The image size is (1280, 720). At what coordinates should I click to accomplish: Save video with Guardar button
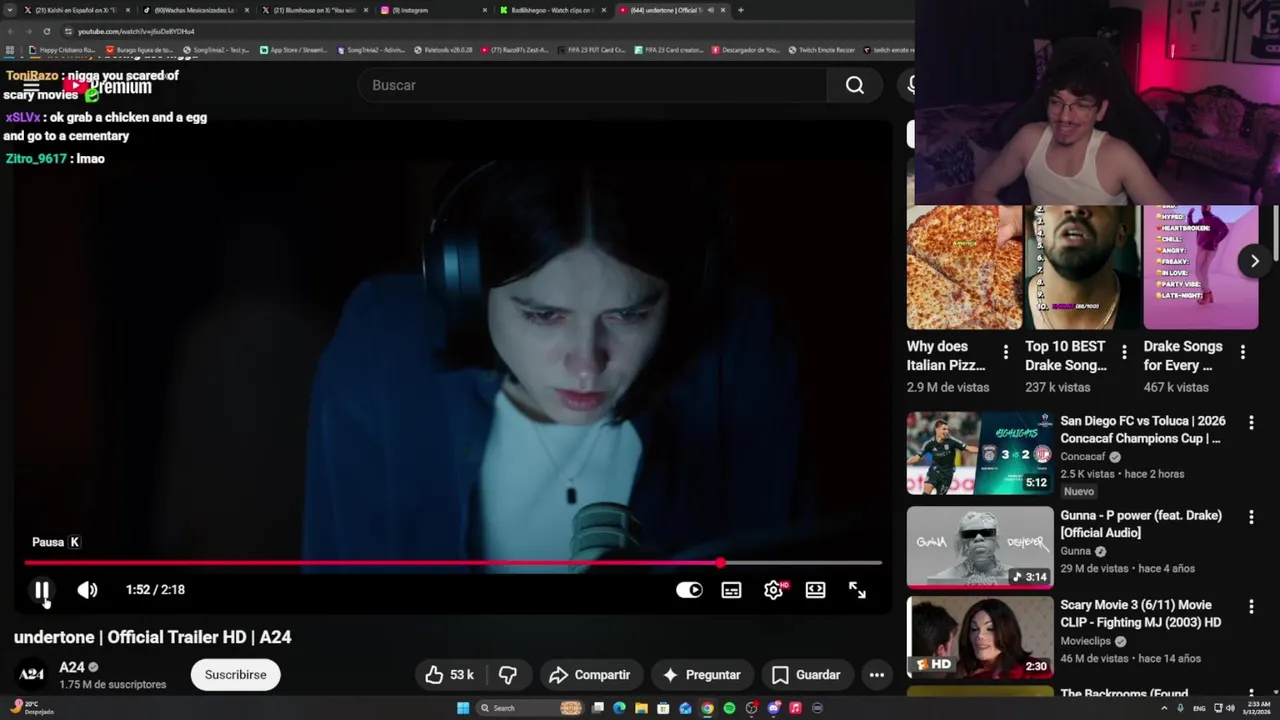(806, 675)
